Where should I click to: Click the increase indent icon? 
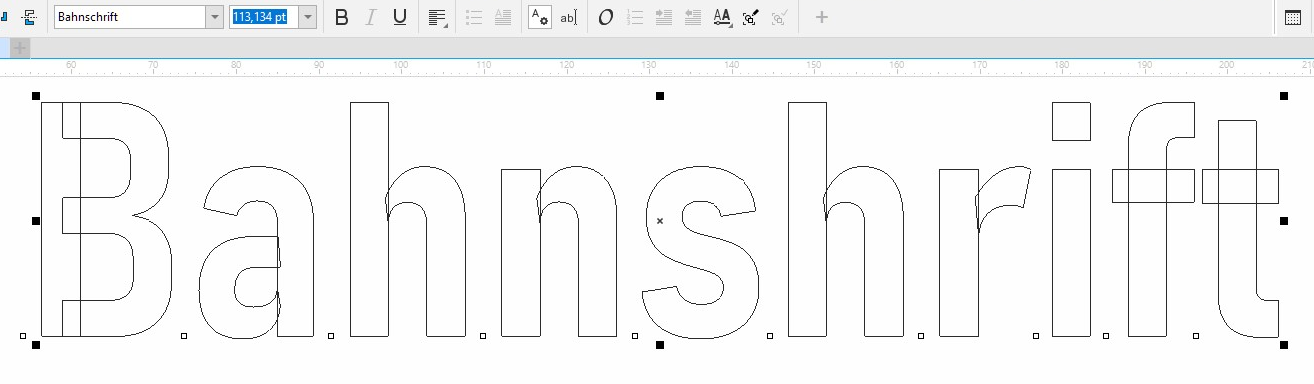663,17
